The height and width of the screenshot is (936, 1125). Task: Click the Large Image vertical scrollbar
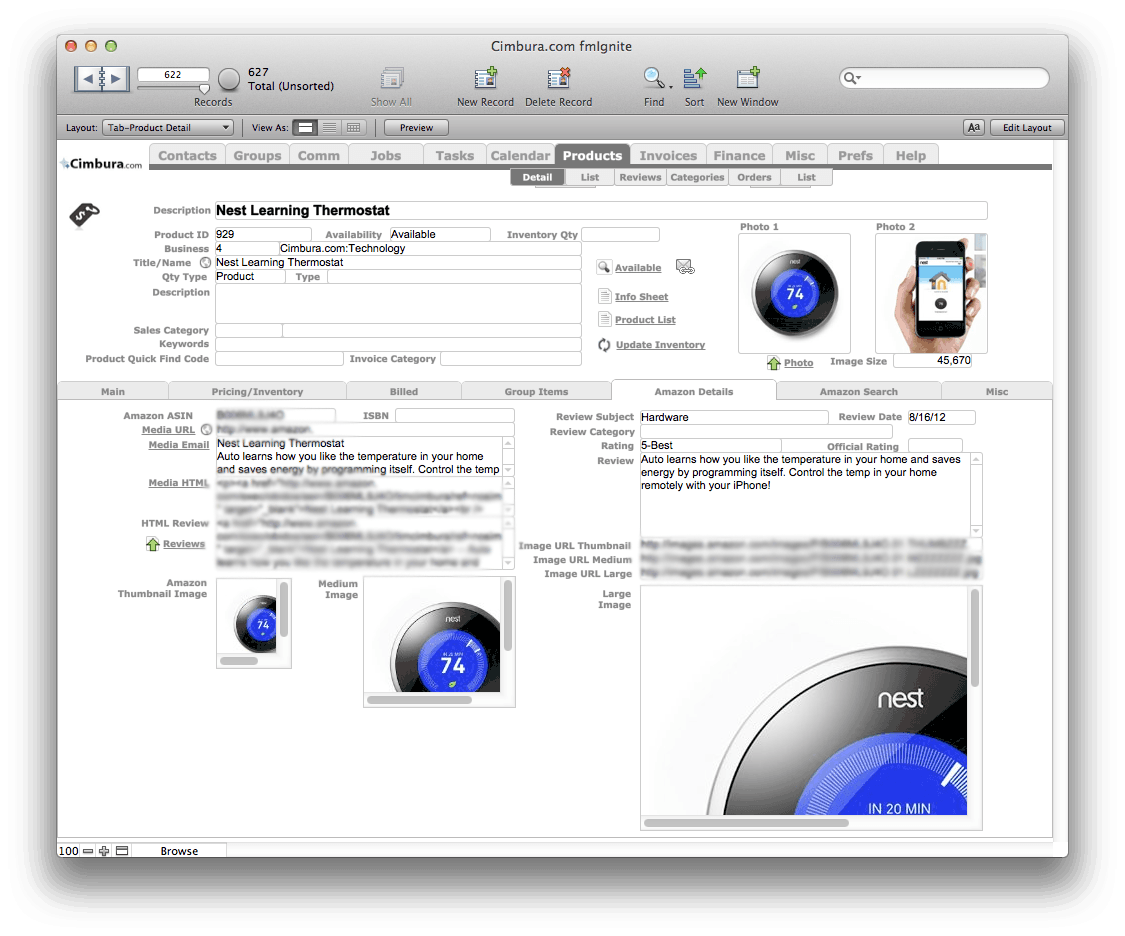(x=974, y=638)
